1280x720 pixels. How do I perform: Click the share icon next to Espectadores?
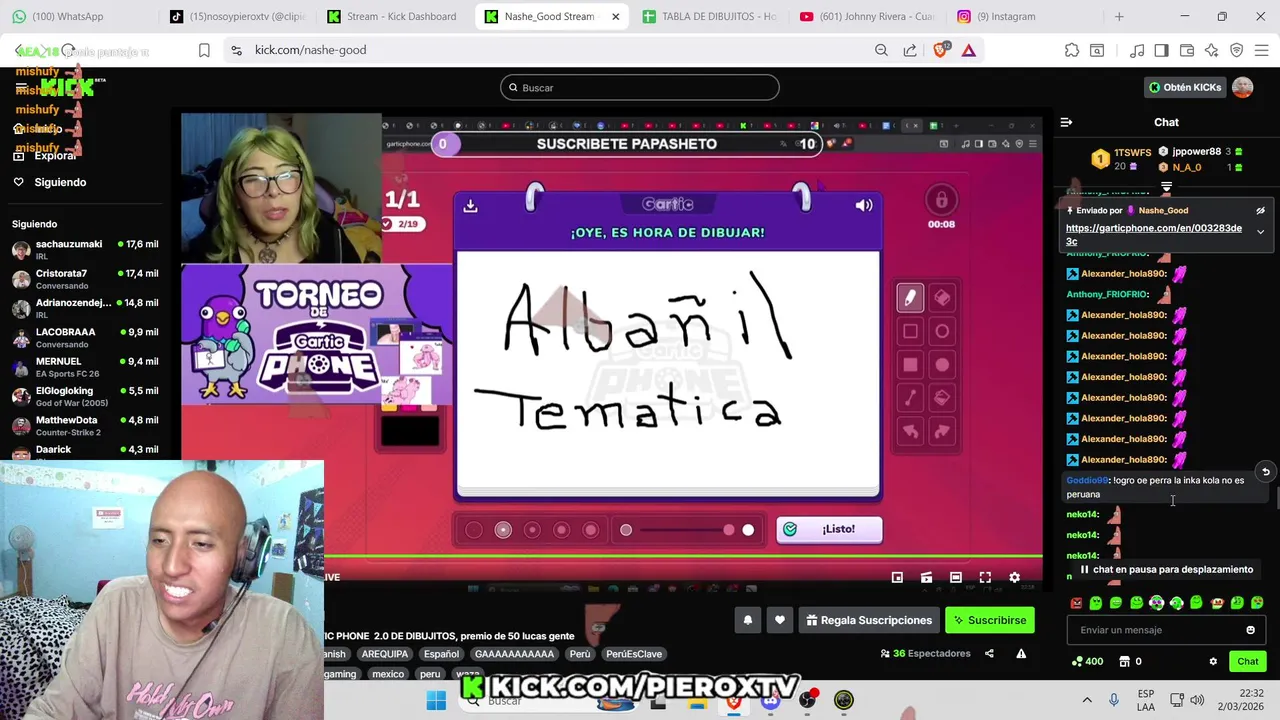[x=989, y=654]
